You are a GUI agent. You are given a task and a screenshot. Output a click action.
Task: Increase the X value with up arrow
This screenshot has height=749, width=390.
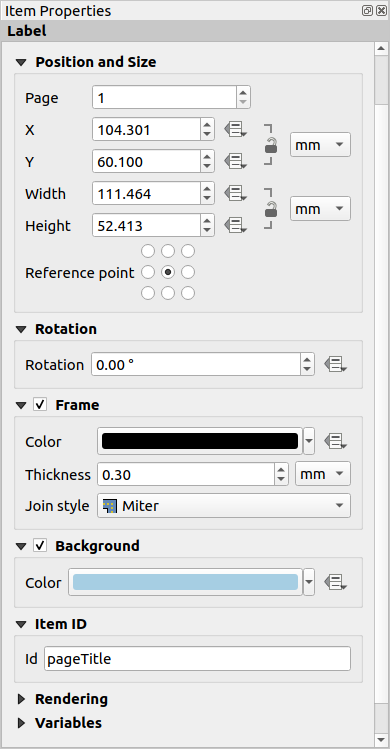pos(207,124)
